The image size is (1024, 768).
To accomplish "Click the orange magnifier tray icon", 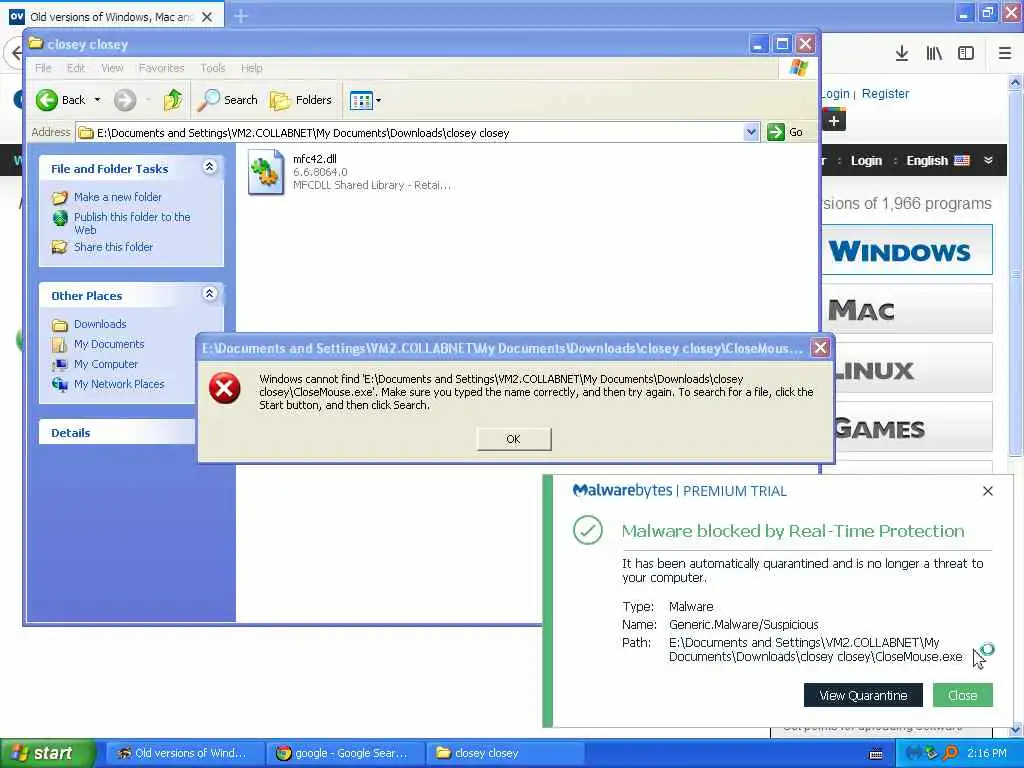I will point(951,753).
